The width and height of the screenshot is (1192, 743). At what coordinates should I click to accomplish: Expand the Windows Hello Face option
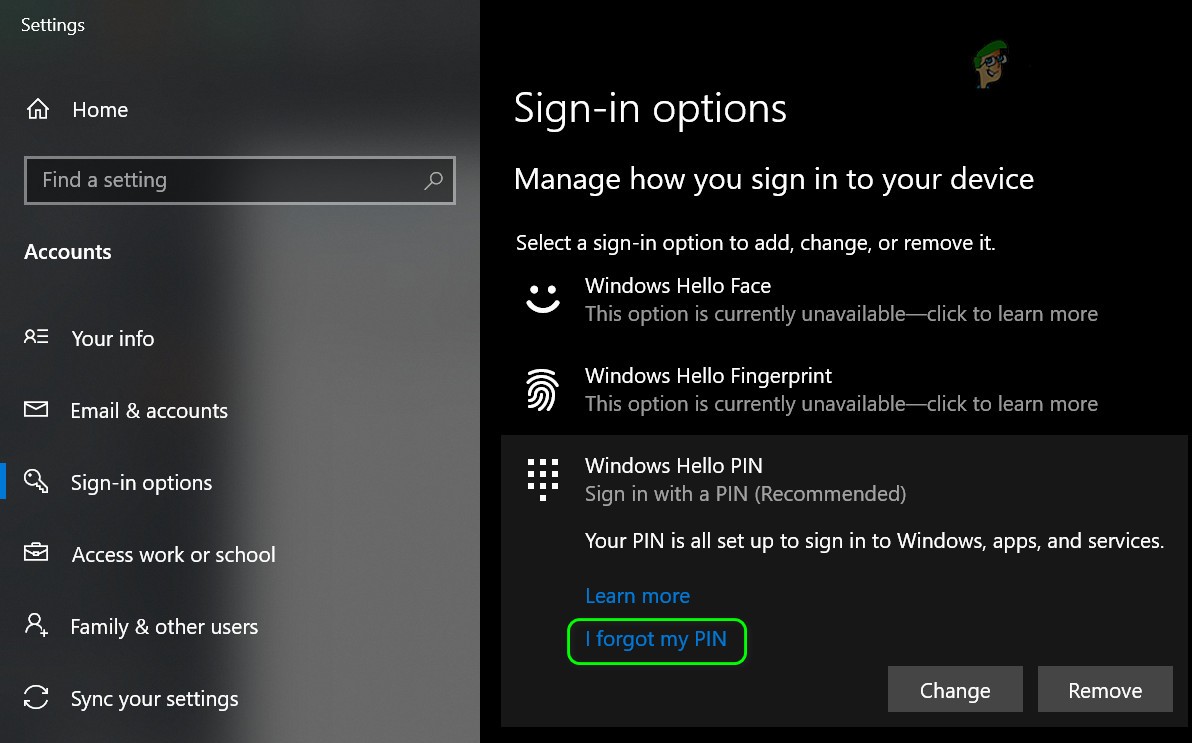[x=677, y=286]
